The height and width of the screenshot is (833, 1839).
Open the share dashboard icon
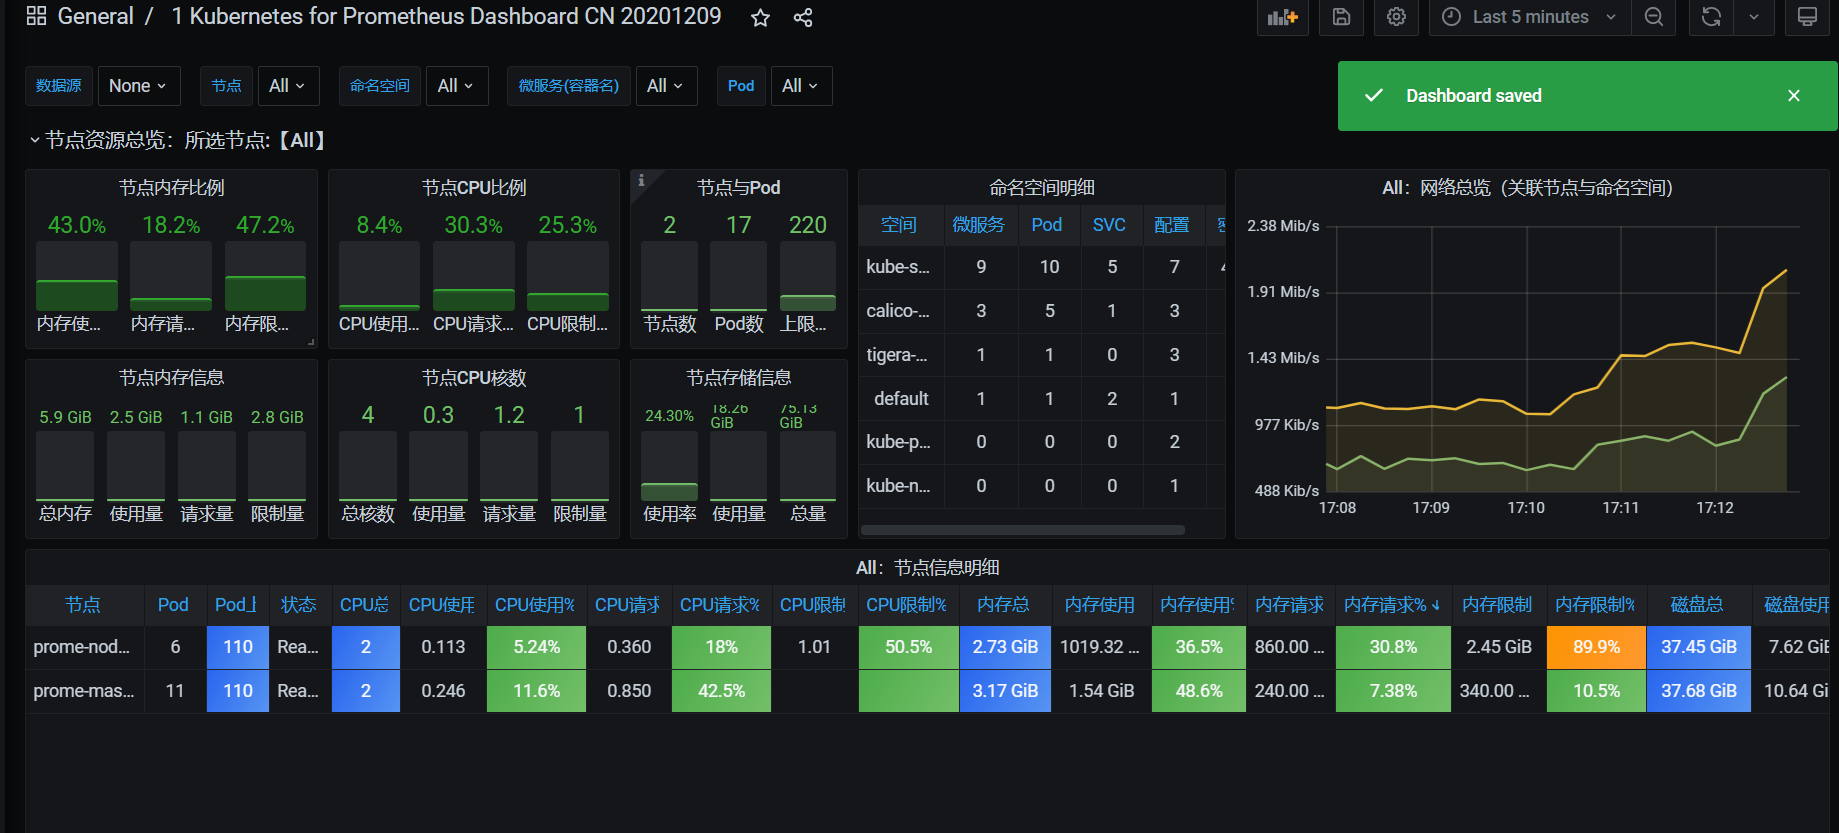[x=802, y=17]
